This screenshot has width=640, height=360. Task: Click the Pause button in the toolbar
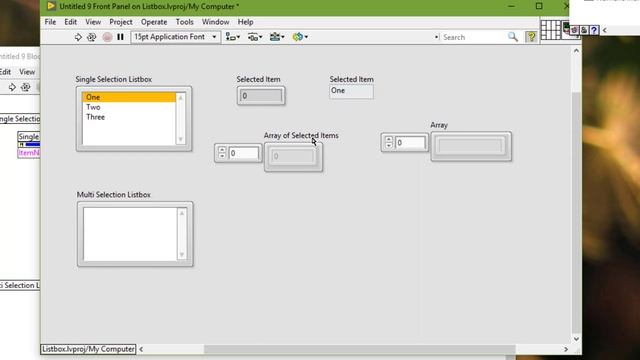click(x=120, y=37)
